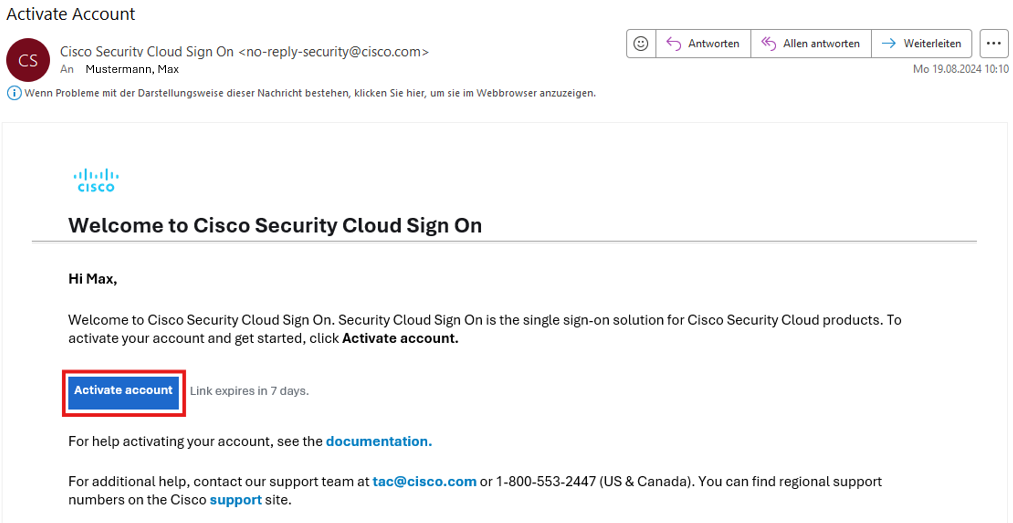
Task: Click the Cisco logo image
Action: [96, 180]
